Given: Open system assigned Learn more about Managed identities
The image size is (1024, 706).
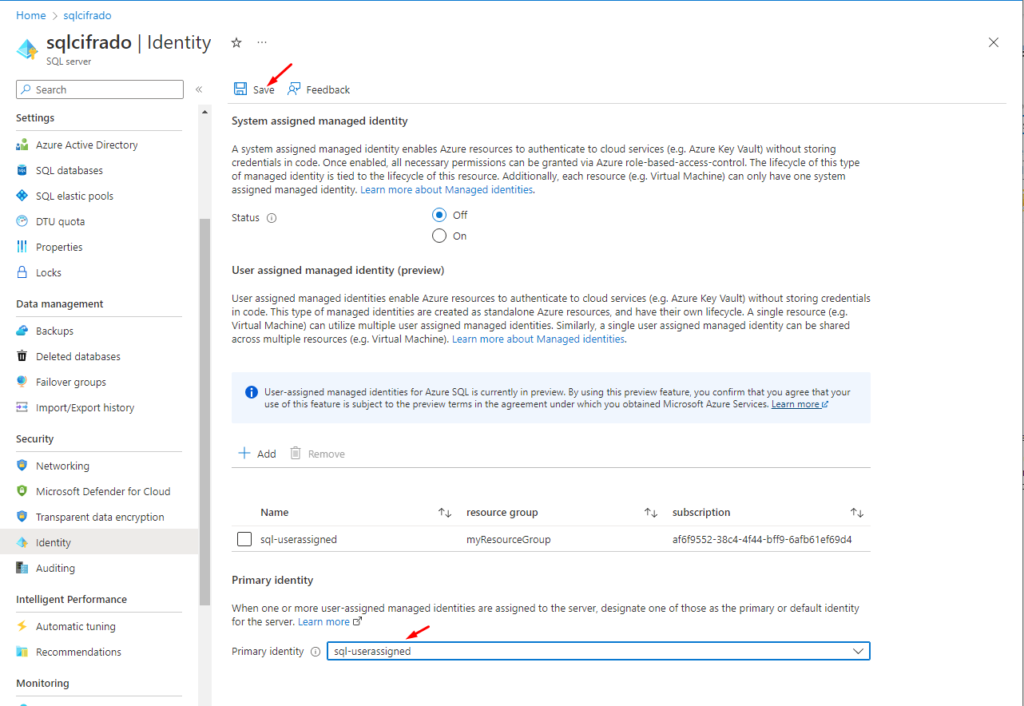Looking at the screenshot, I should tap(447, 189).
